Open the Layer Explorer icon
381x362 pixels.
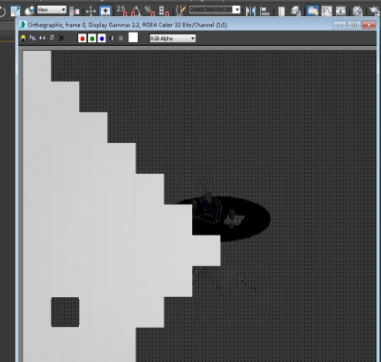[x=296, y=11]
